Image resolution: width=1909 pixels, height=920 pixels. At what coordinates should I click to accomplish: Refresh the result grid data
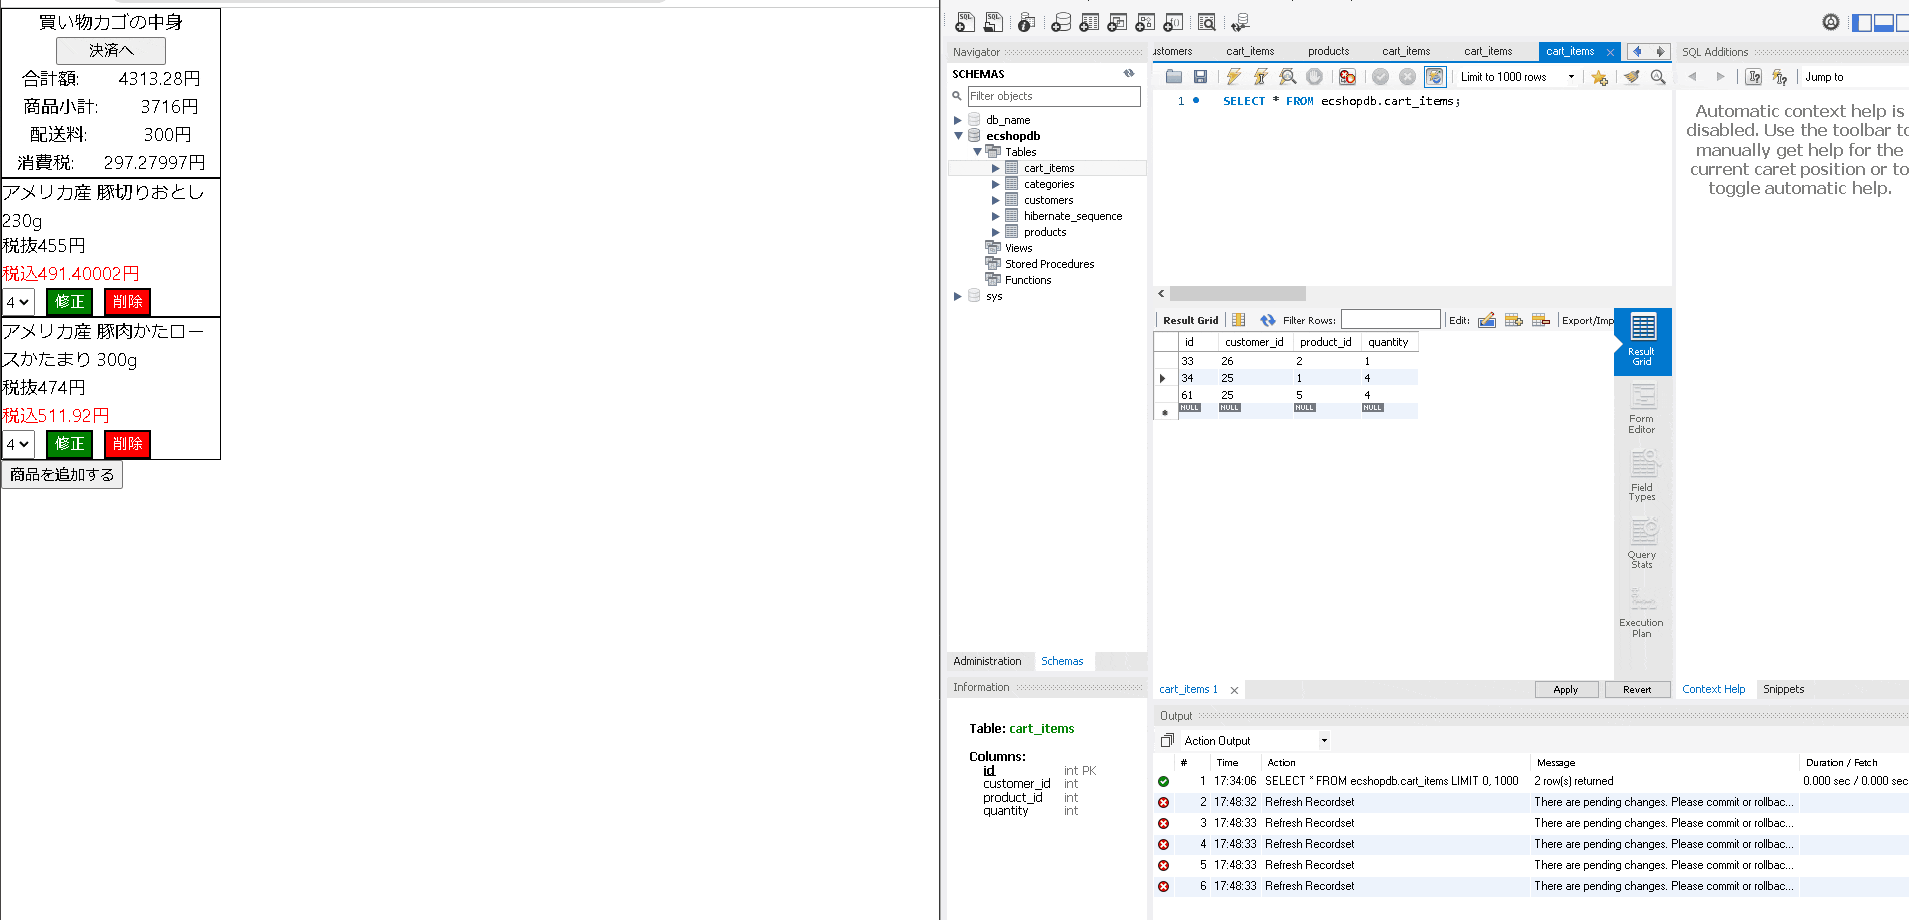pyautogui.click(x=1268, y=320)
